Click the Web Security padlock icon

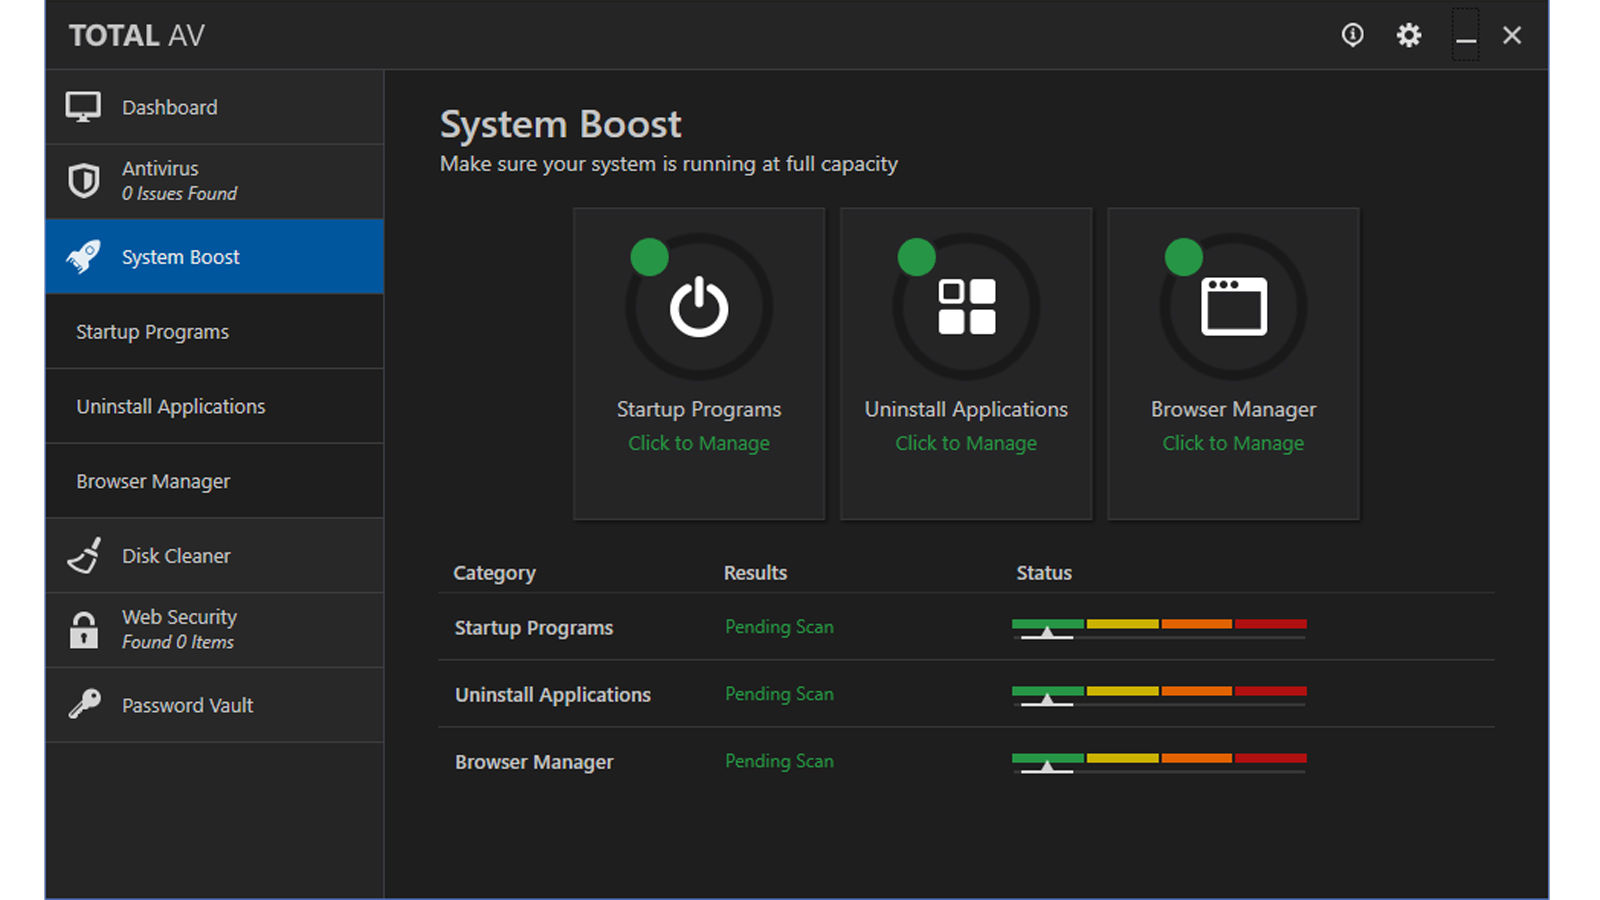click(x=84, y=630)
